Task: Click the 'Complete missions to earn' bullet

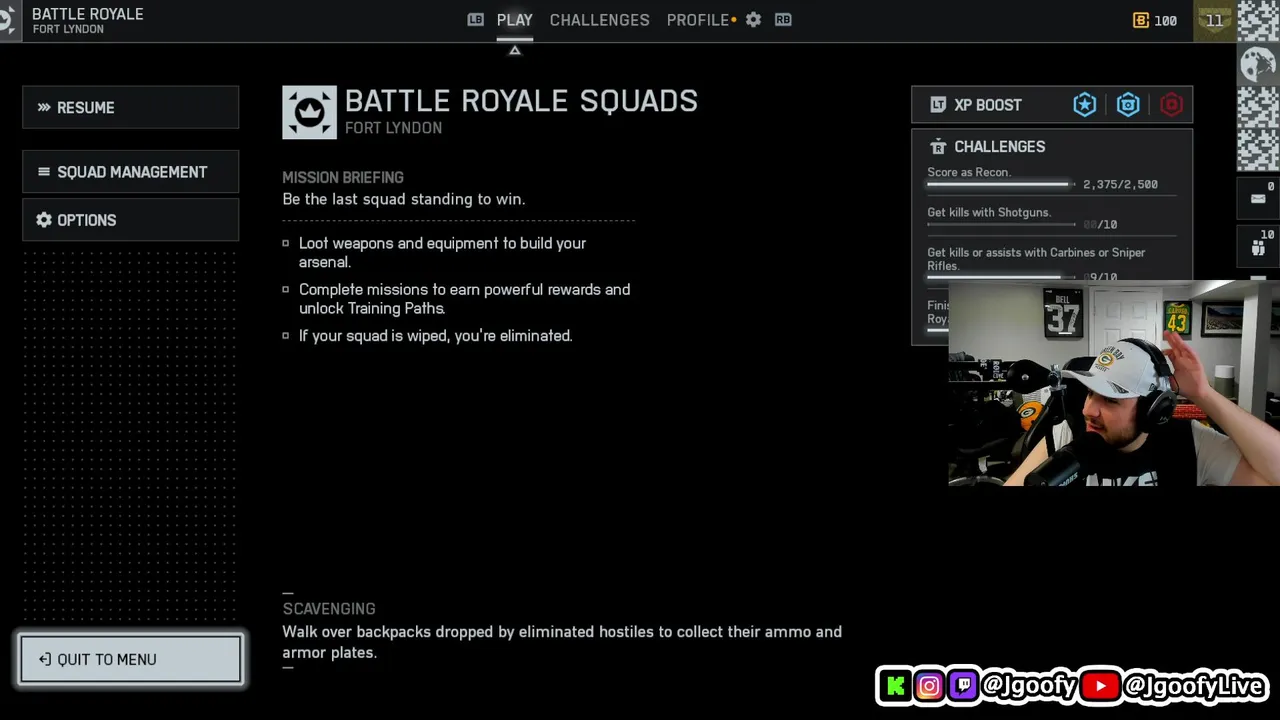Action: (x=464, y=299)
